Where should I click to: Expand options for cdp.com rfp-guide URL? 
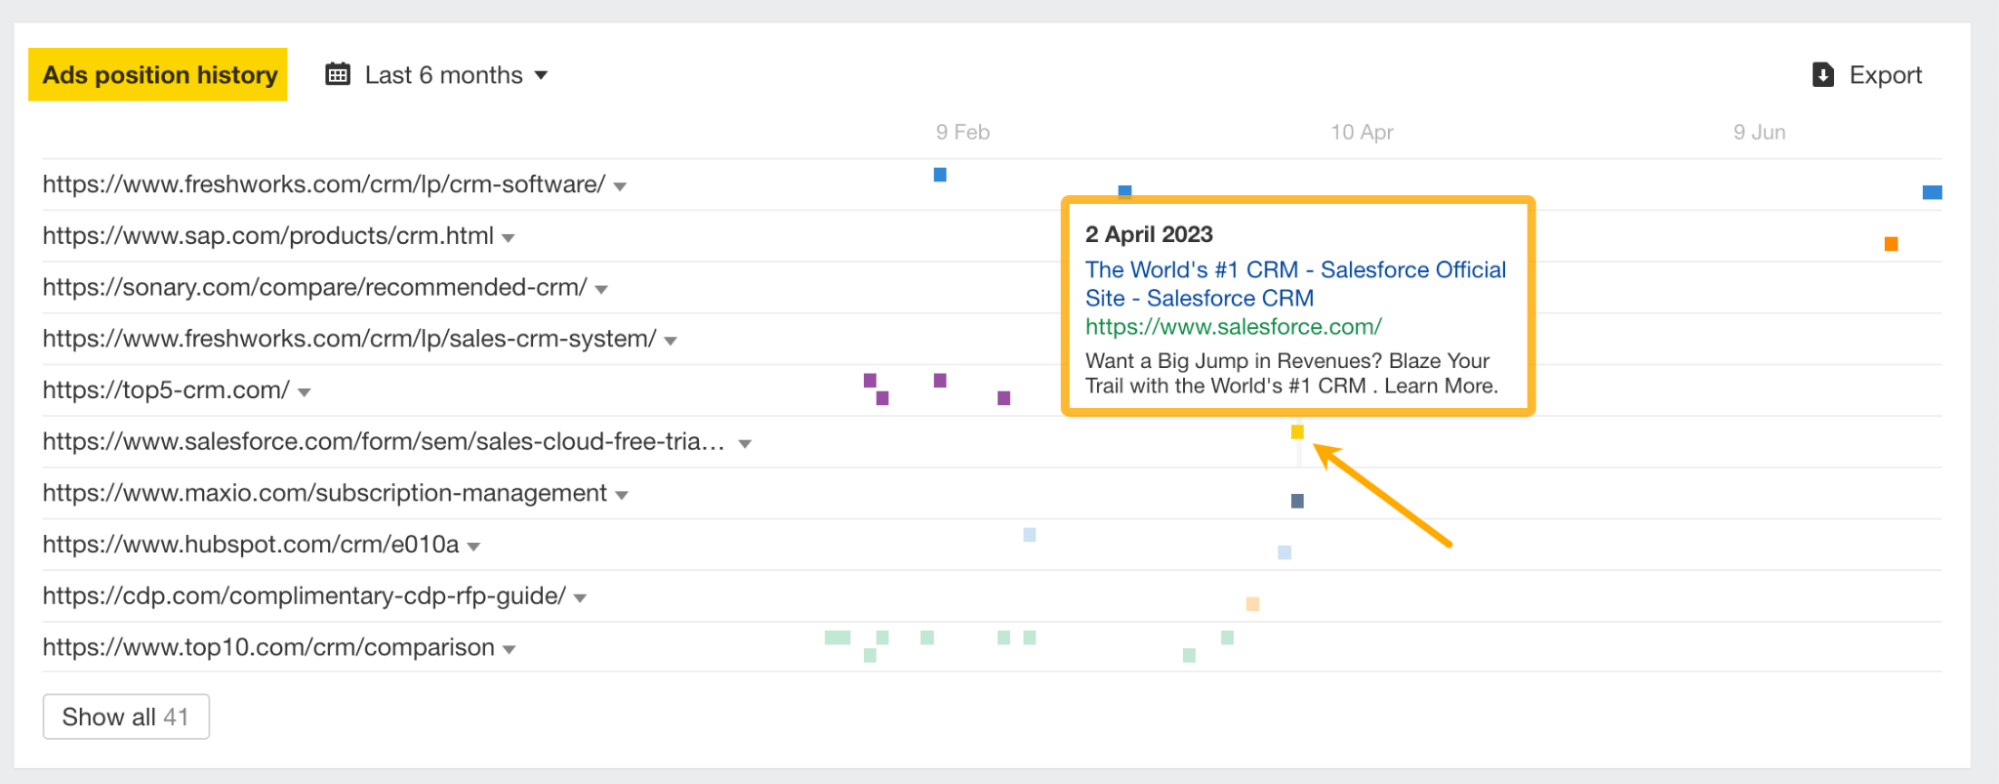(x=580, y=597)
